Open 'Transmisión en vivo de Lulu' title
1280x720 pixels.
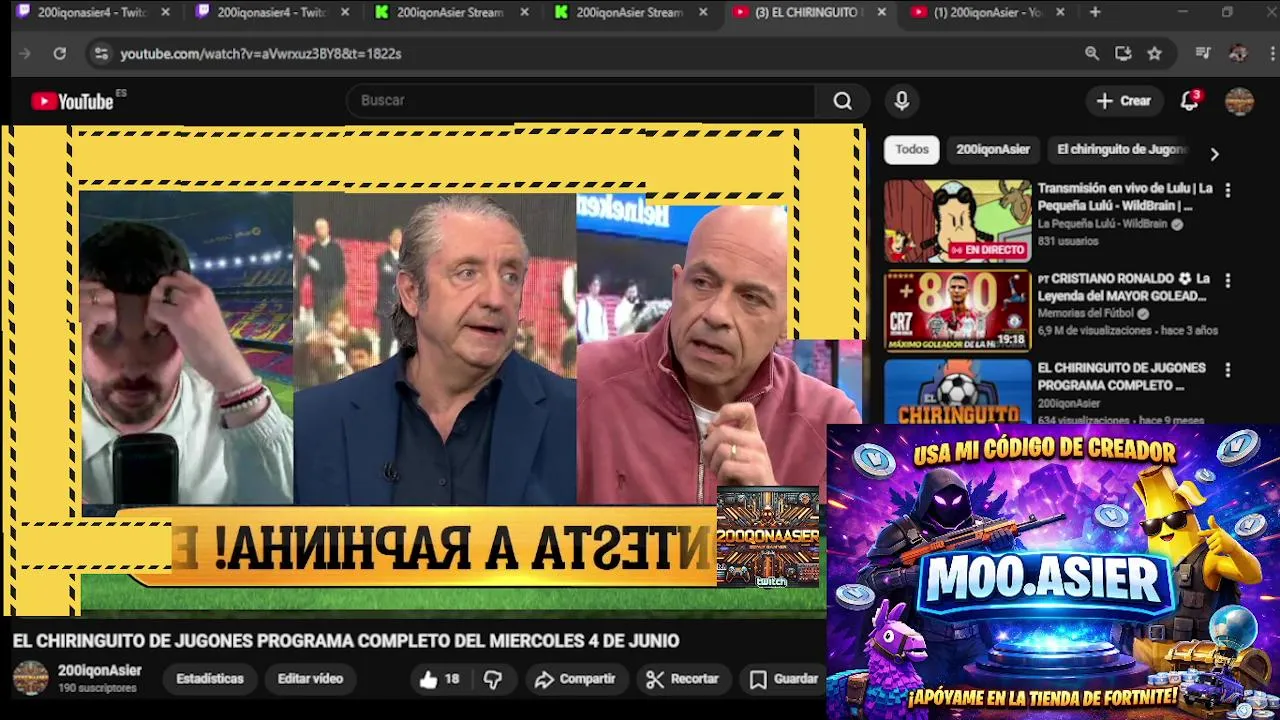click(x=1124, y=197)
